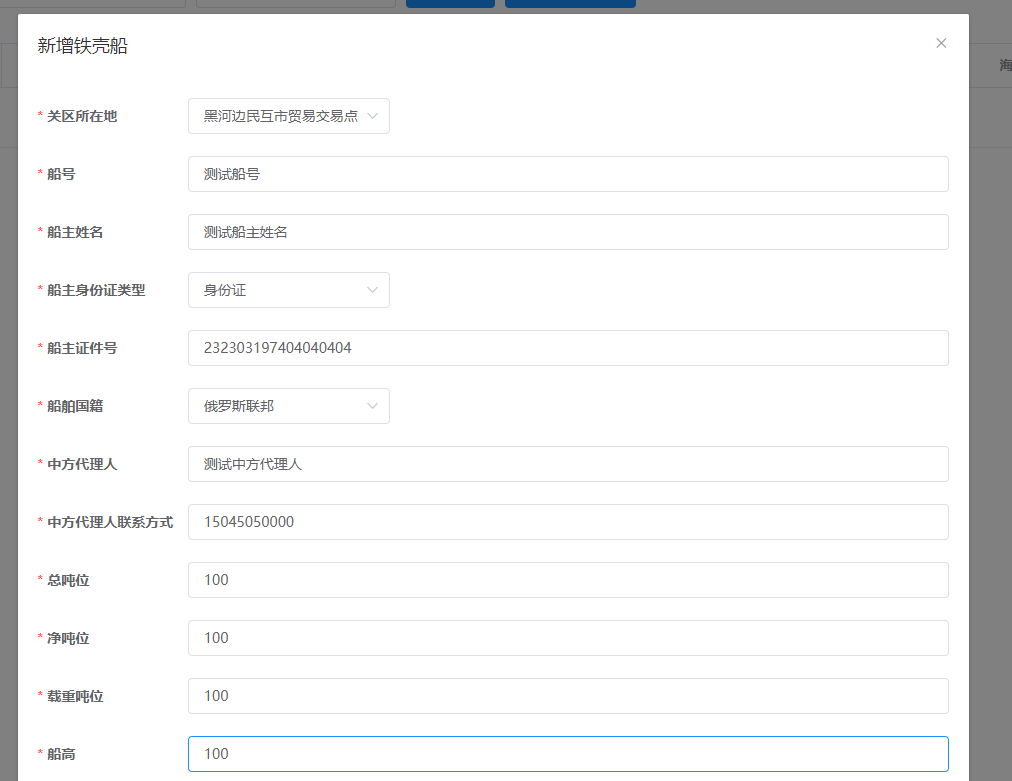
Task: Close the 新增铁壳船 dialog
Action: pyautogui.click(x=941, y=43)
